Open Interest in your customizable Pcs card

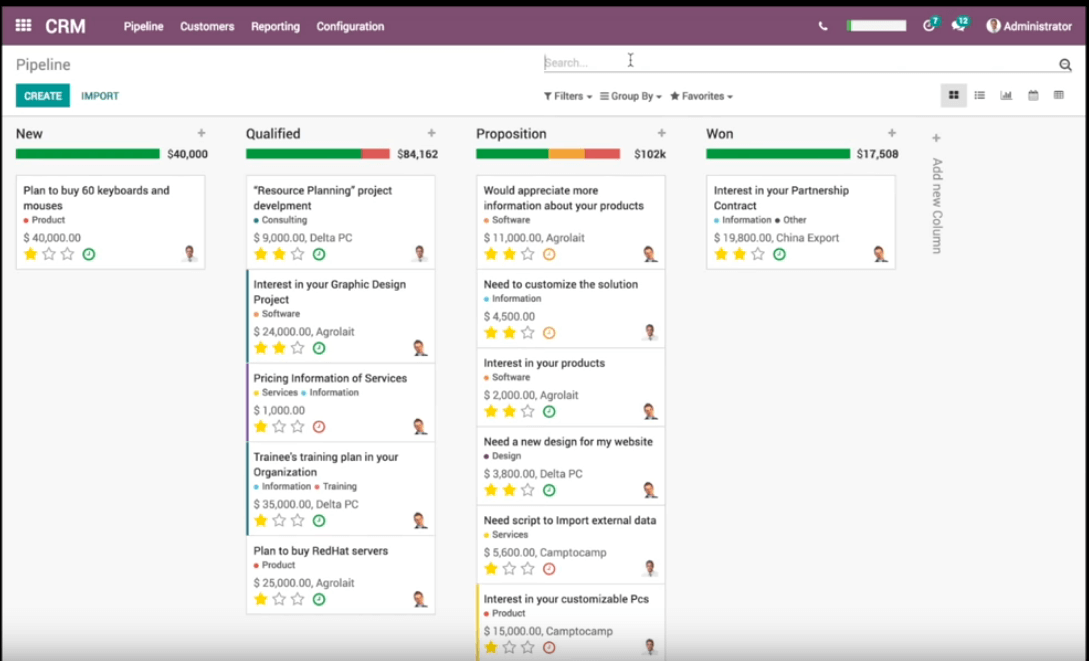click(x=571, y=623)
